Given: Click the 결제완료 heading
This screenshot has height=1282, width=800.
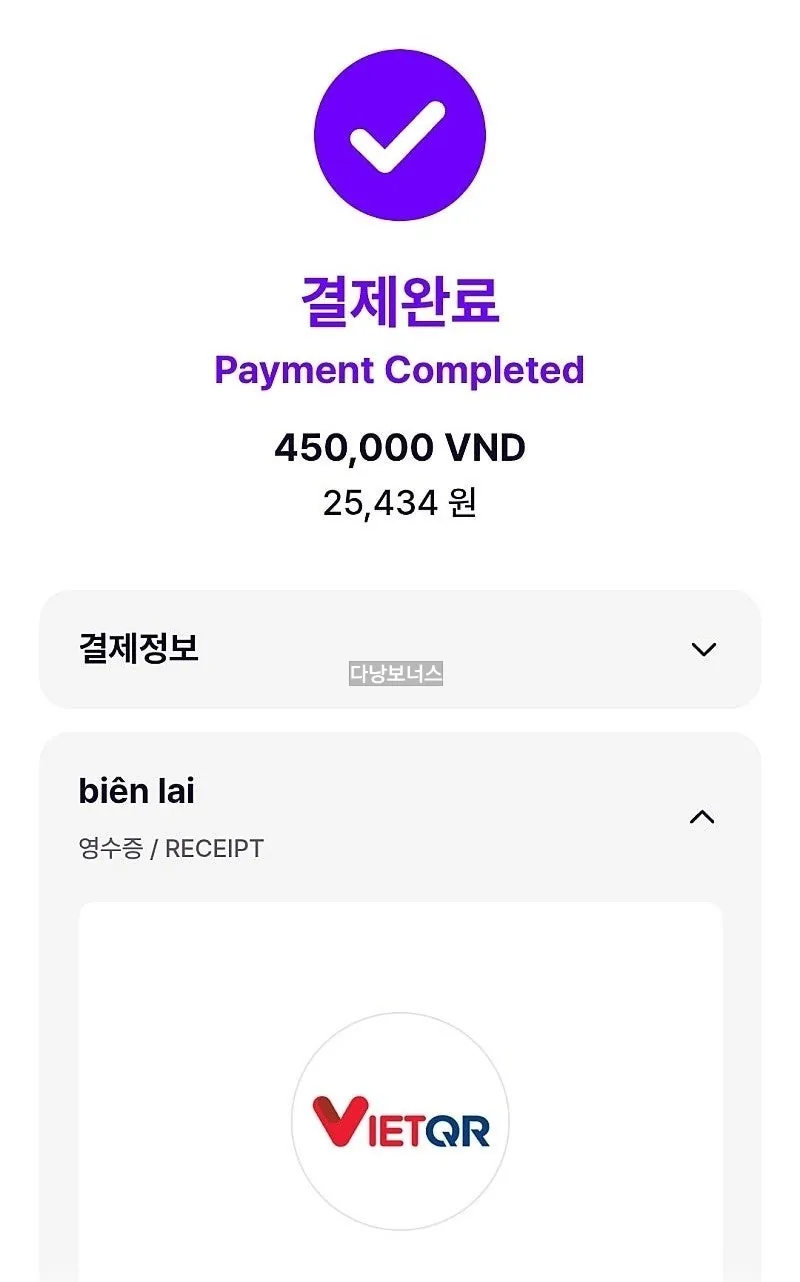Looking at the screenshot, I should click(x=400, y=299).
